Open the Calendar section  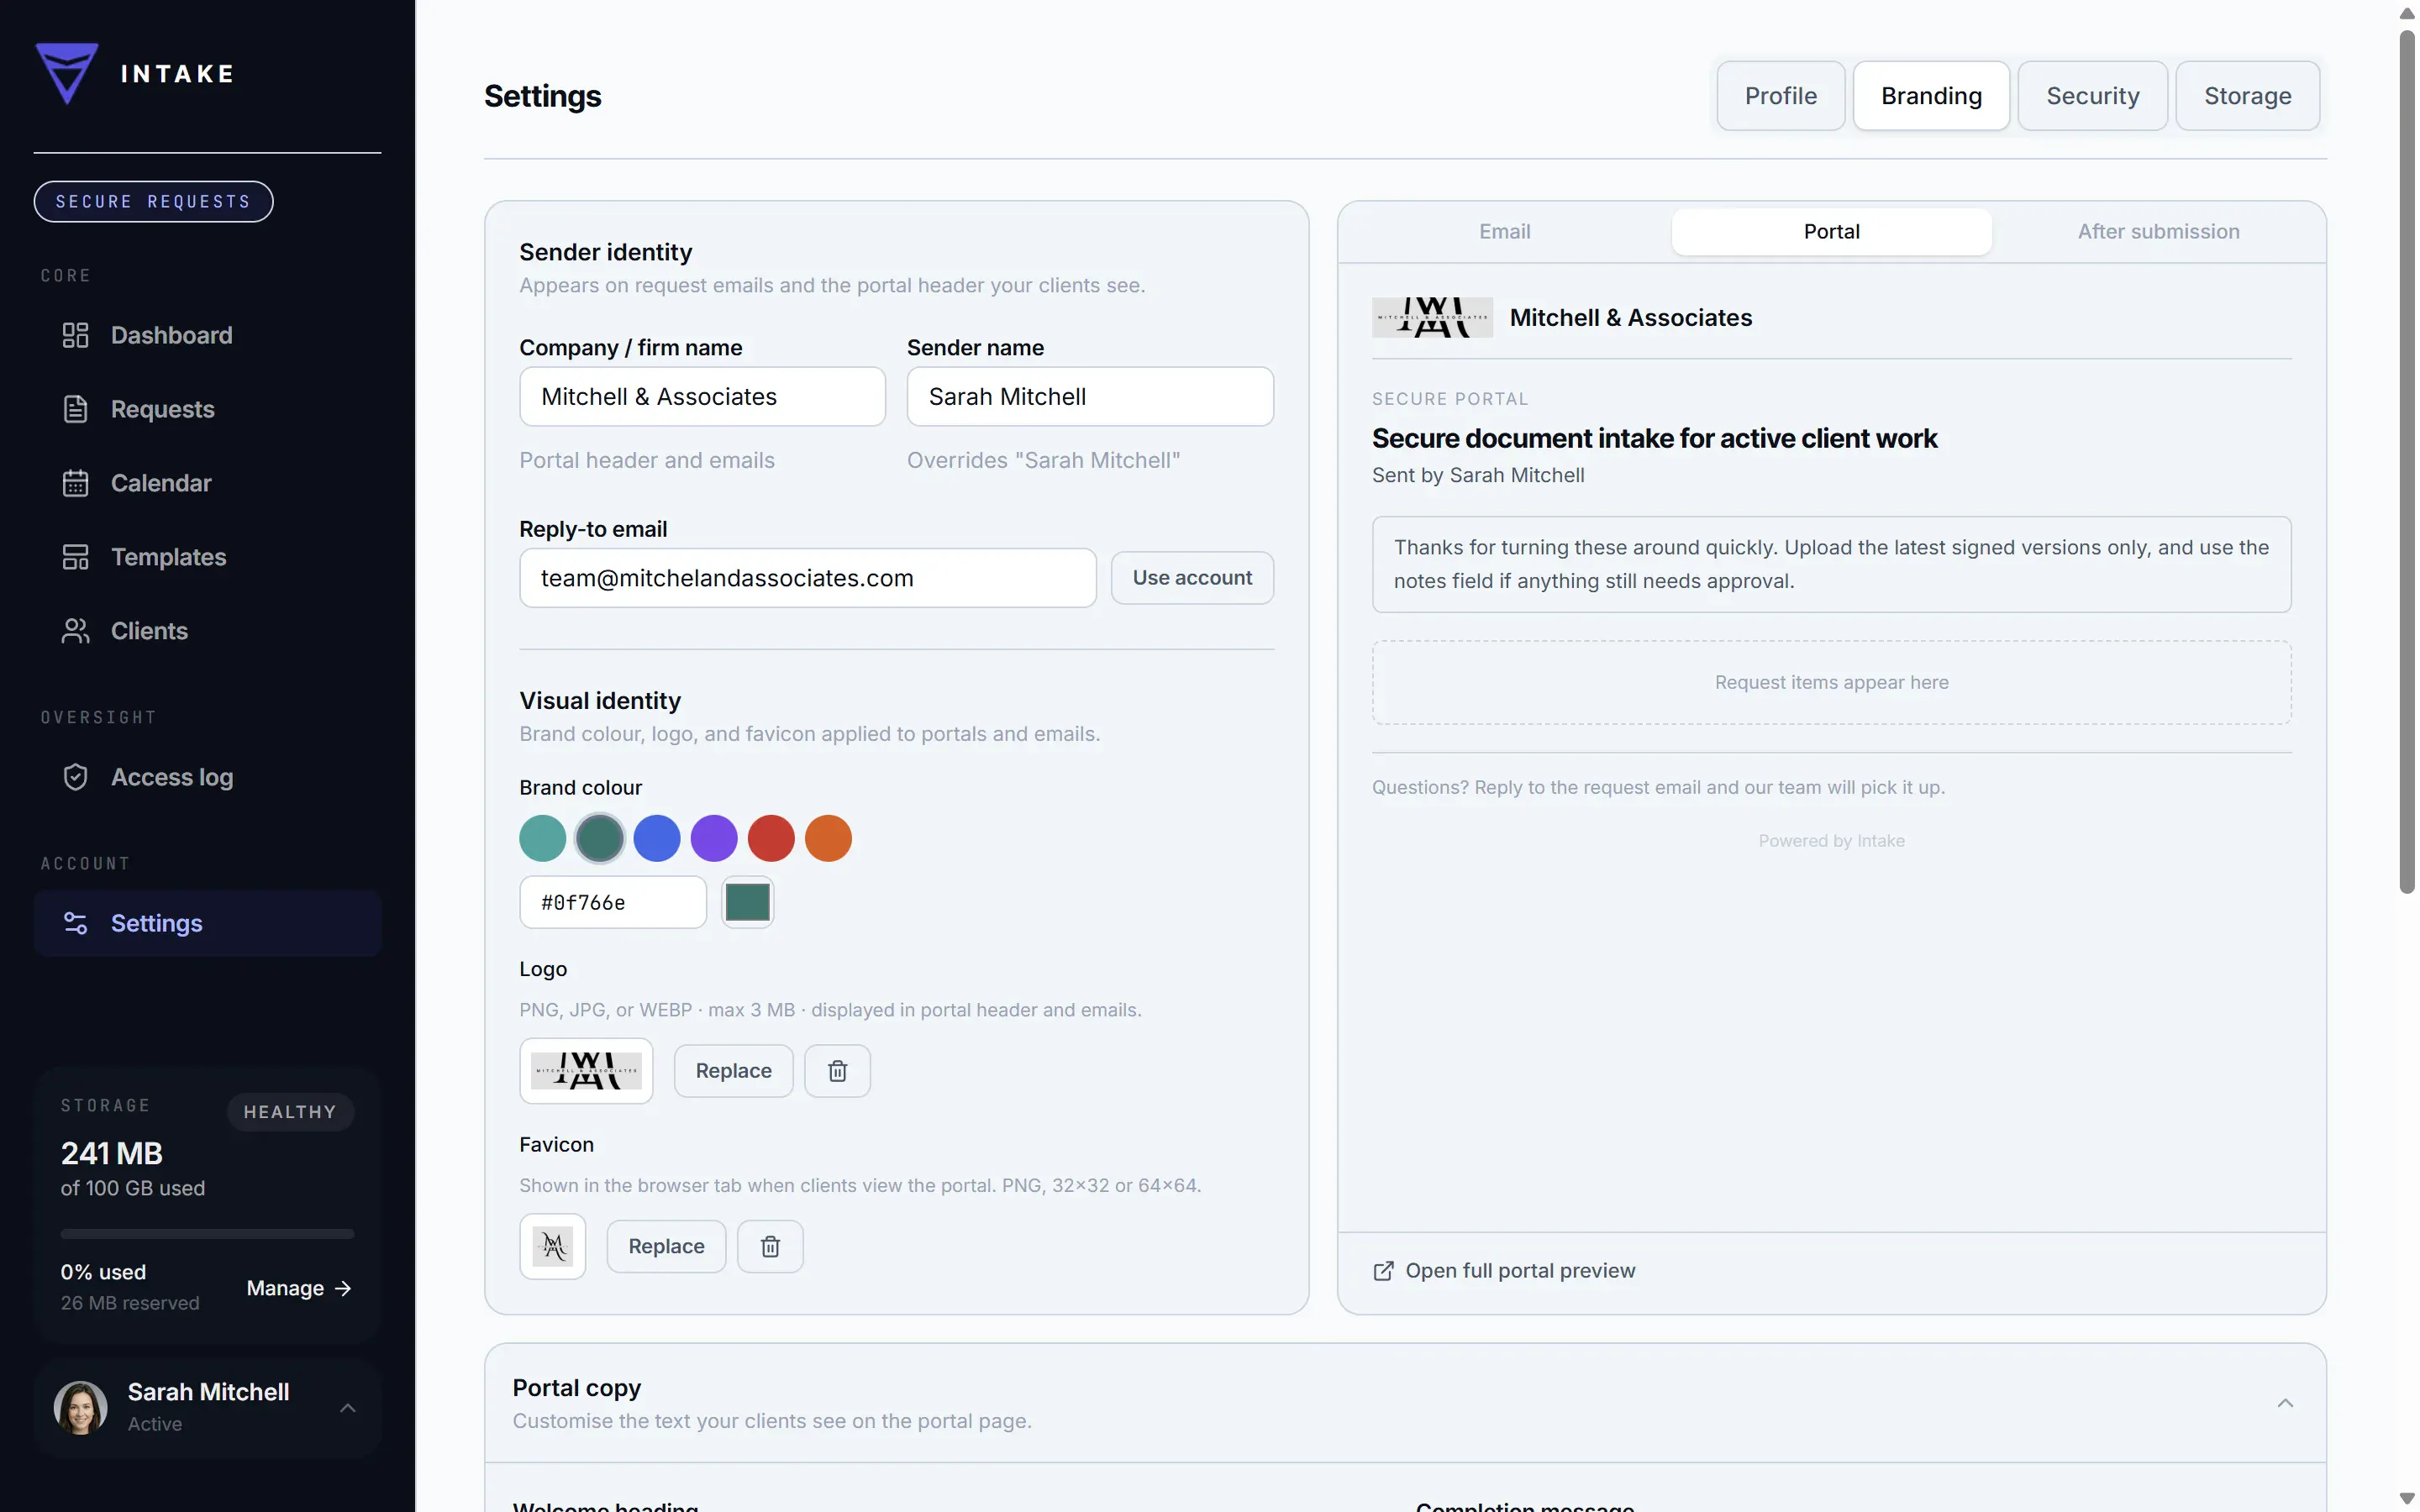pos(207,483)
